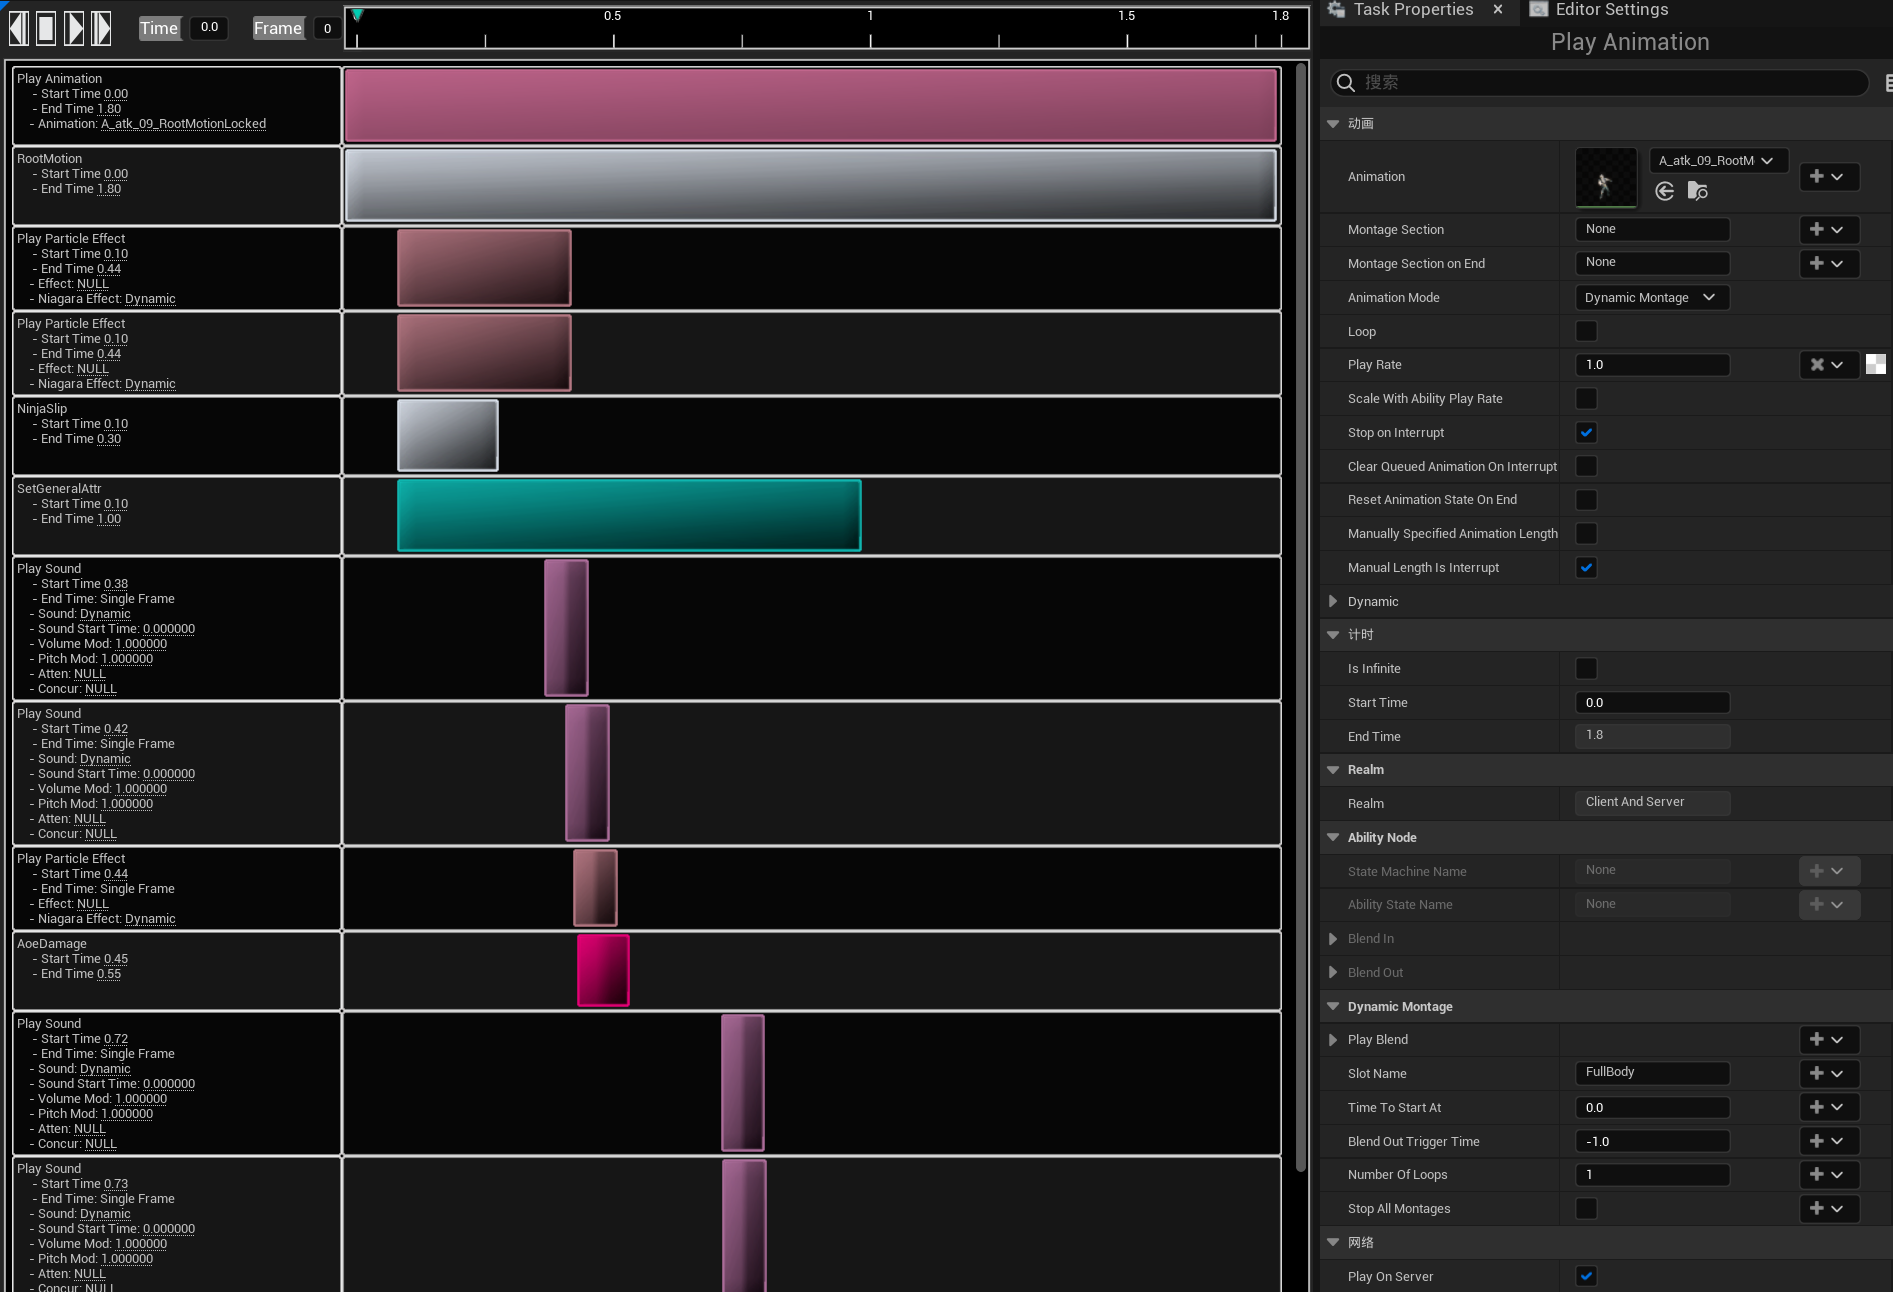Click the Slot Name FullBody field

pos(1652,1073)
